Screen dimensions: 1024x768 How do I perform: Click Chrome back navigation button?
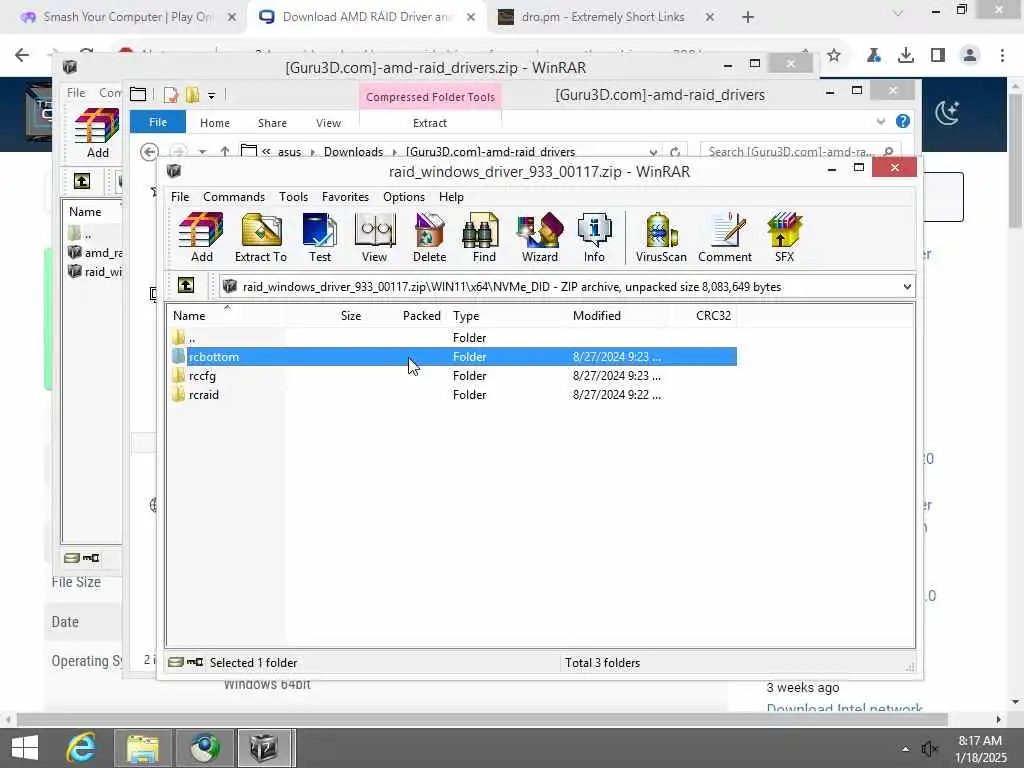22,55
